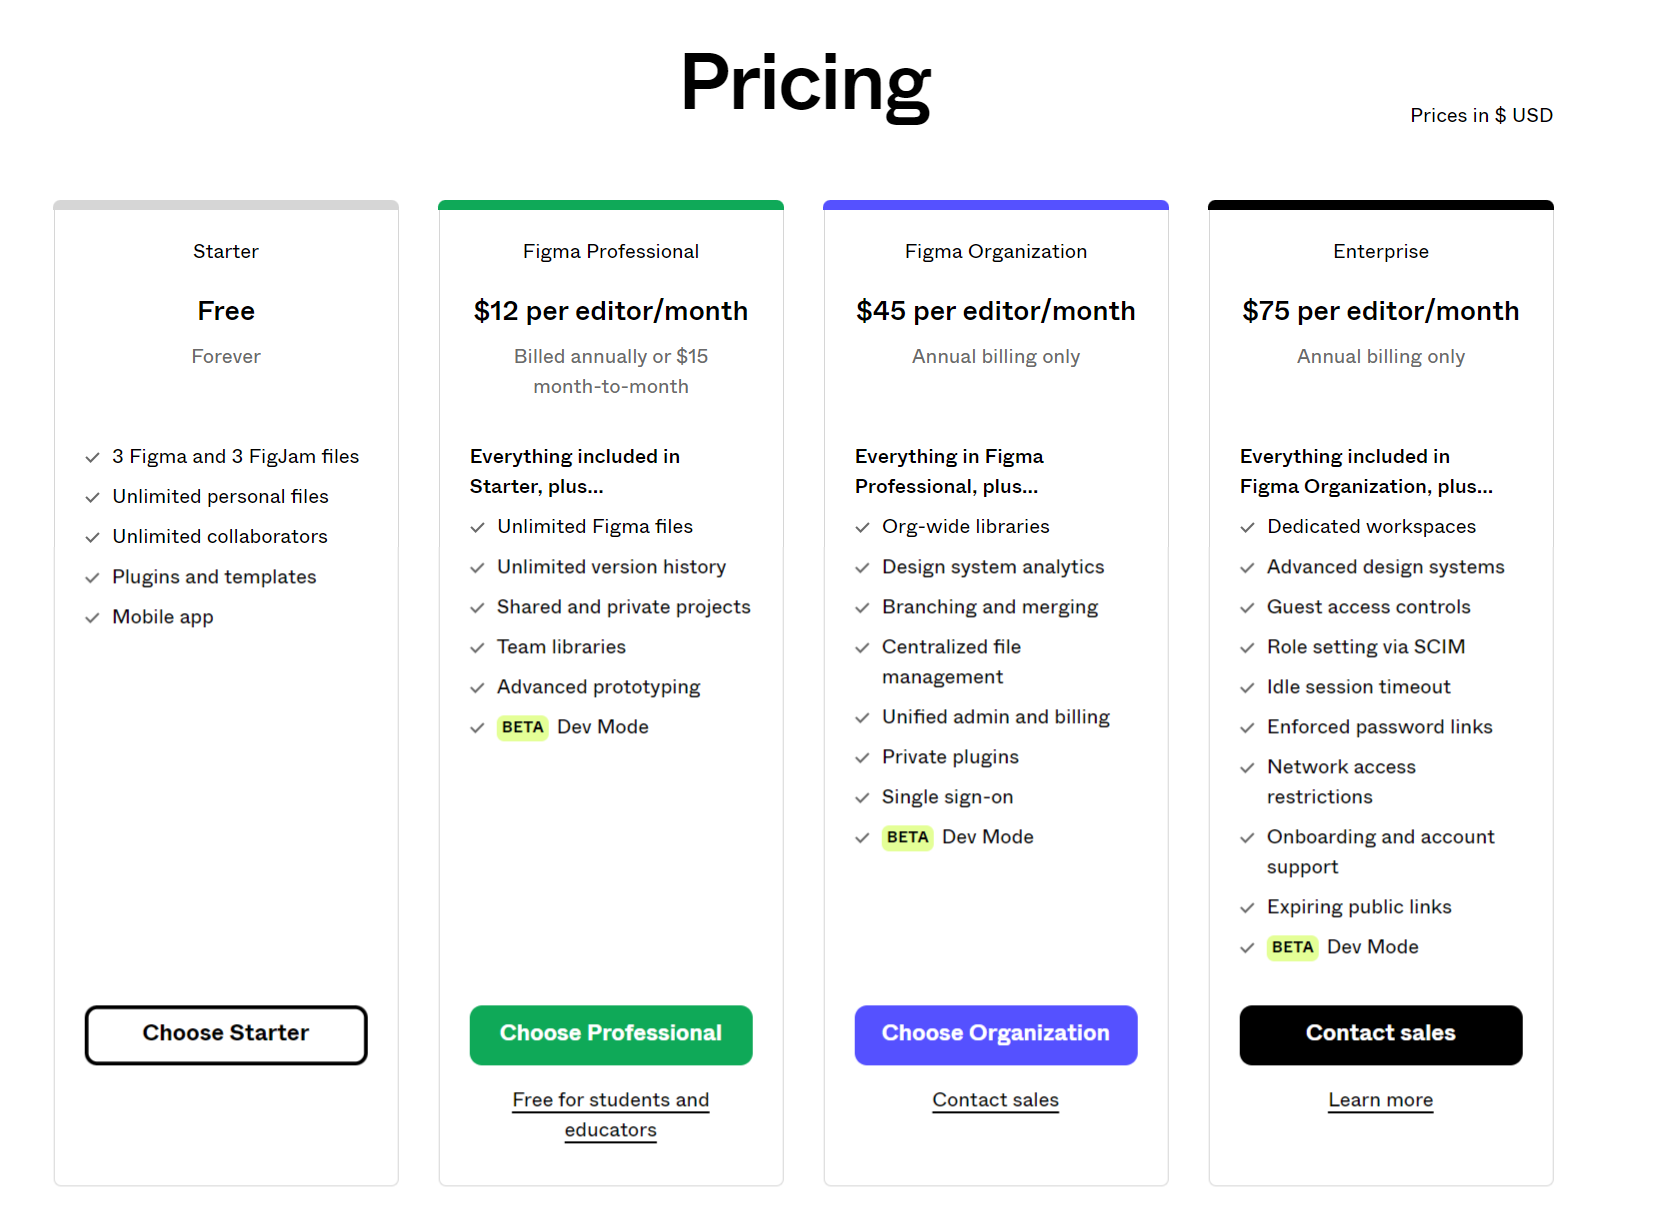Click the $45 per editor/month price
Screen dimensions: 1667x1211
(x=996, y=311)
